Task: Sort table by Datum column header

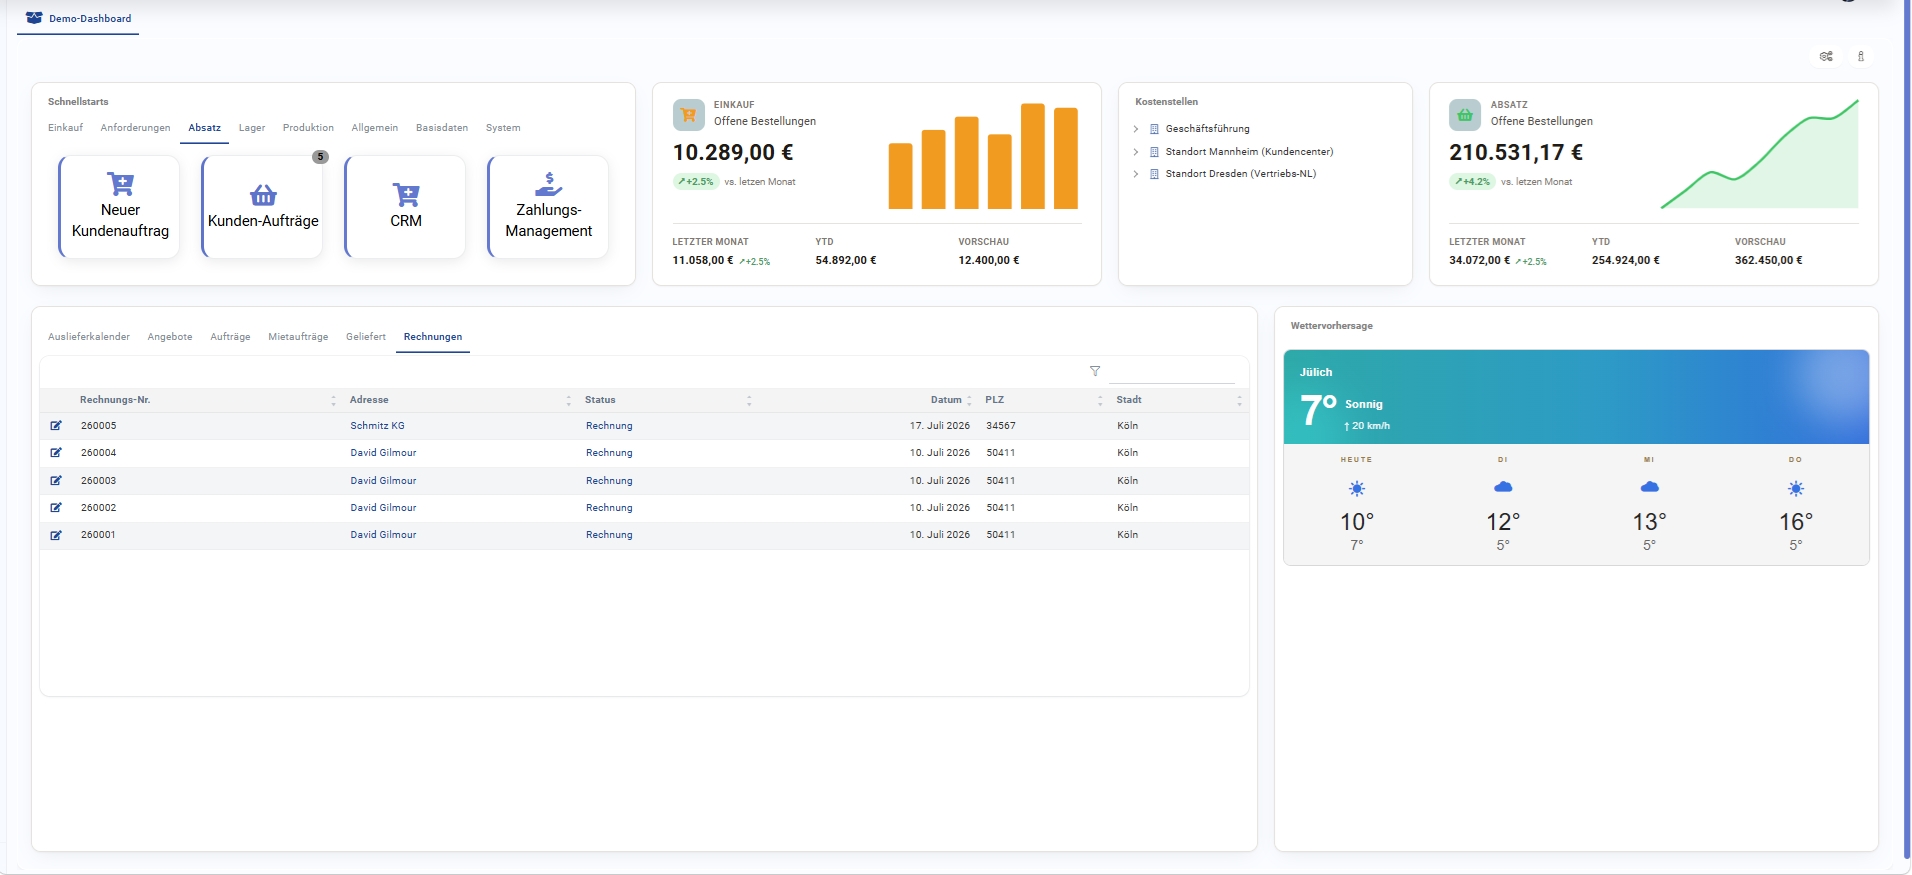Action: pyautogui.click(x=946, y=400)
